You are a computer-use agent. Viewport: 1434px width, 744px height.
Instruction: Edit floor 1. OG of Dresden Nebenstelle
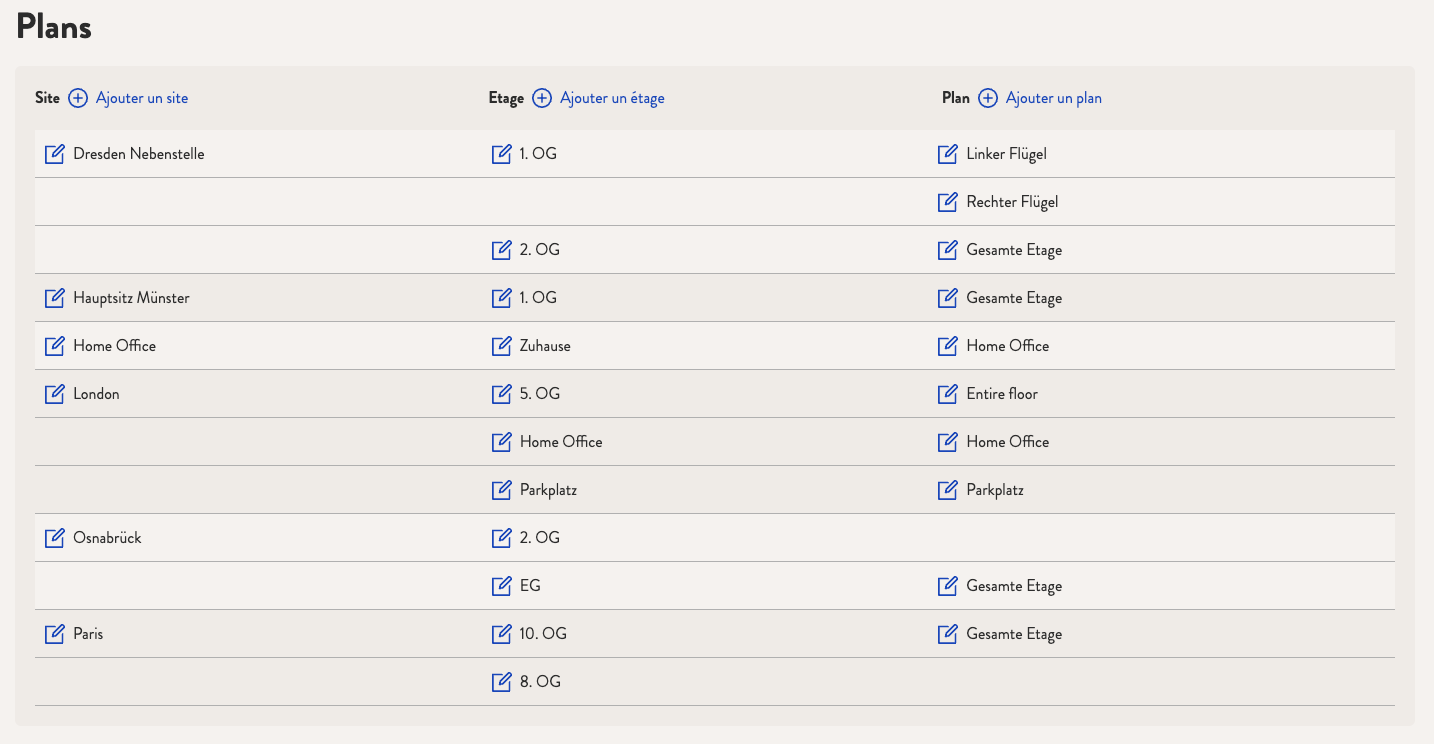click(x=502, y=154)
